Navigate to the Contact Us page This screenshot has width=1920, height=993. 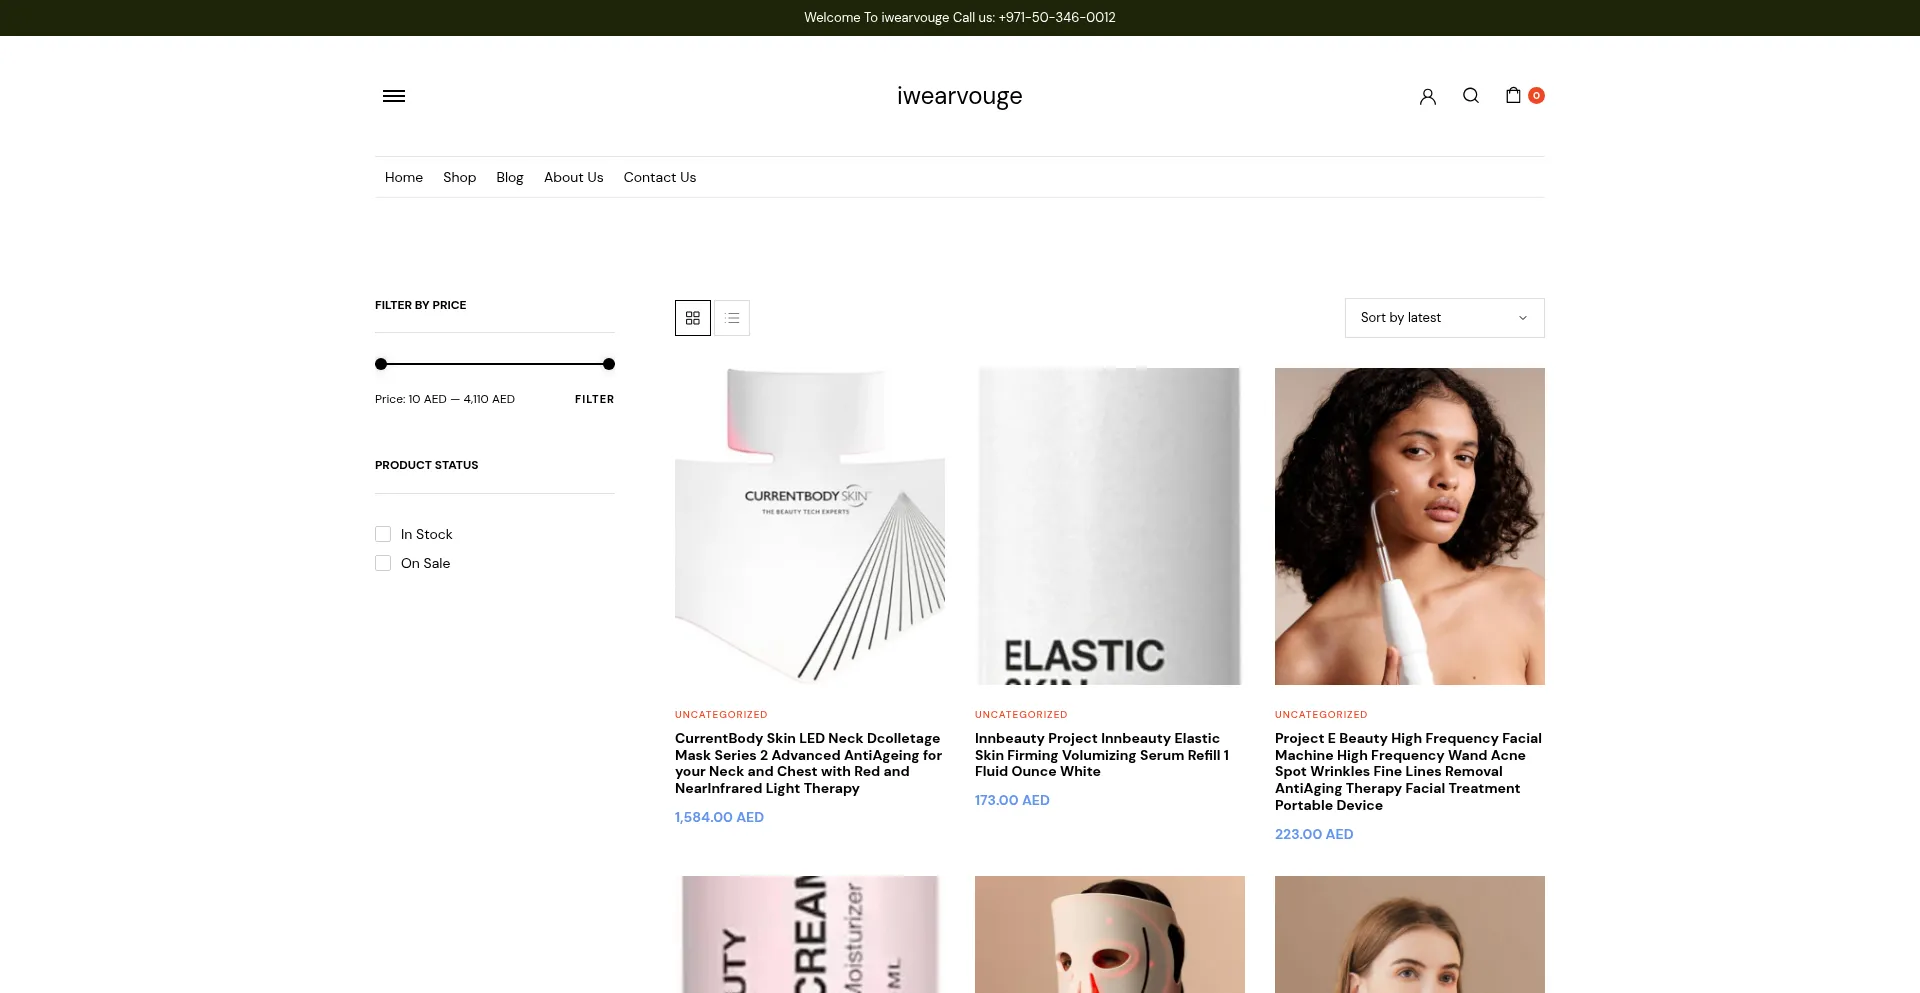659,177
